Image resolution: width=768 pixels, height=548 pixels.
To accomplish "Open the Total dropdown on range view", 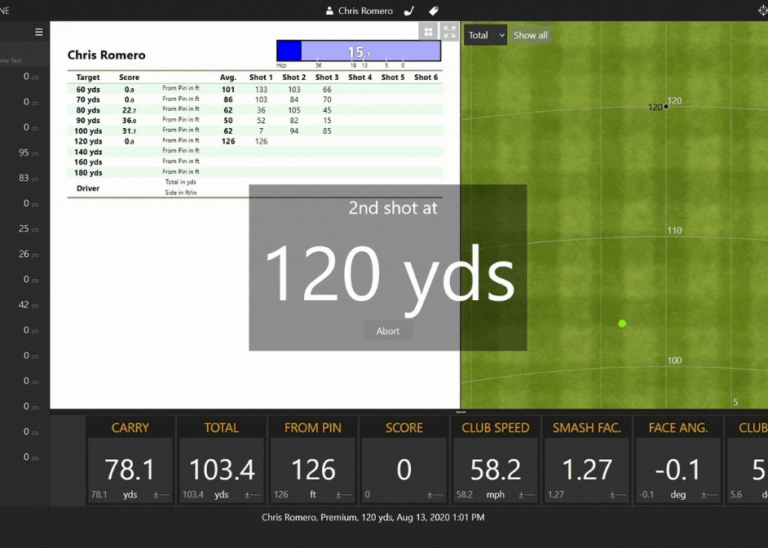I will [x=485, y=35].
